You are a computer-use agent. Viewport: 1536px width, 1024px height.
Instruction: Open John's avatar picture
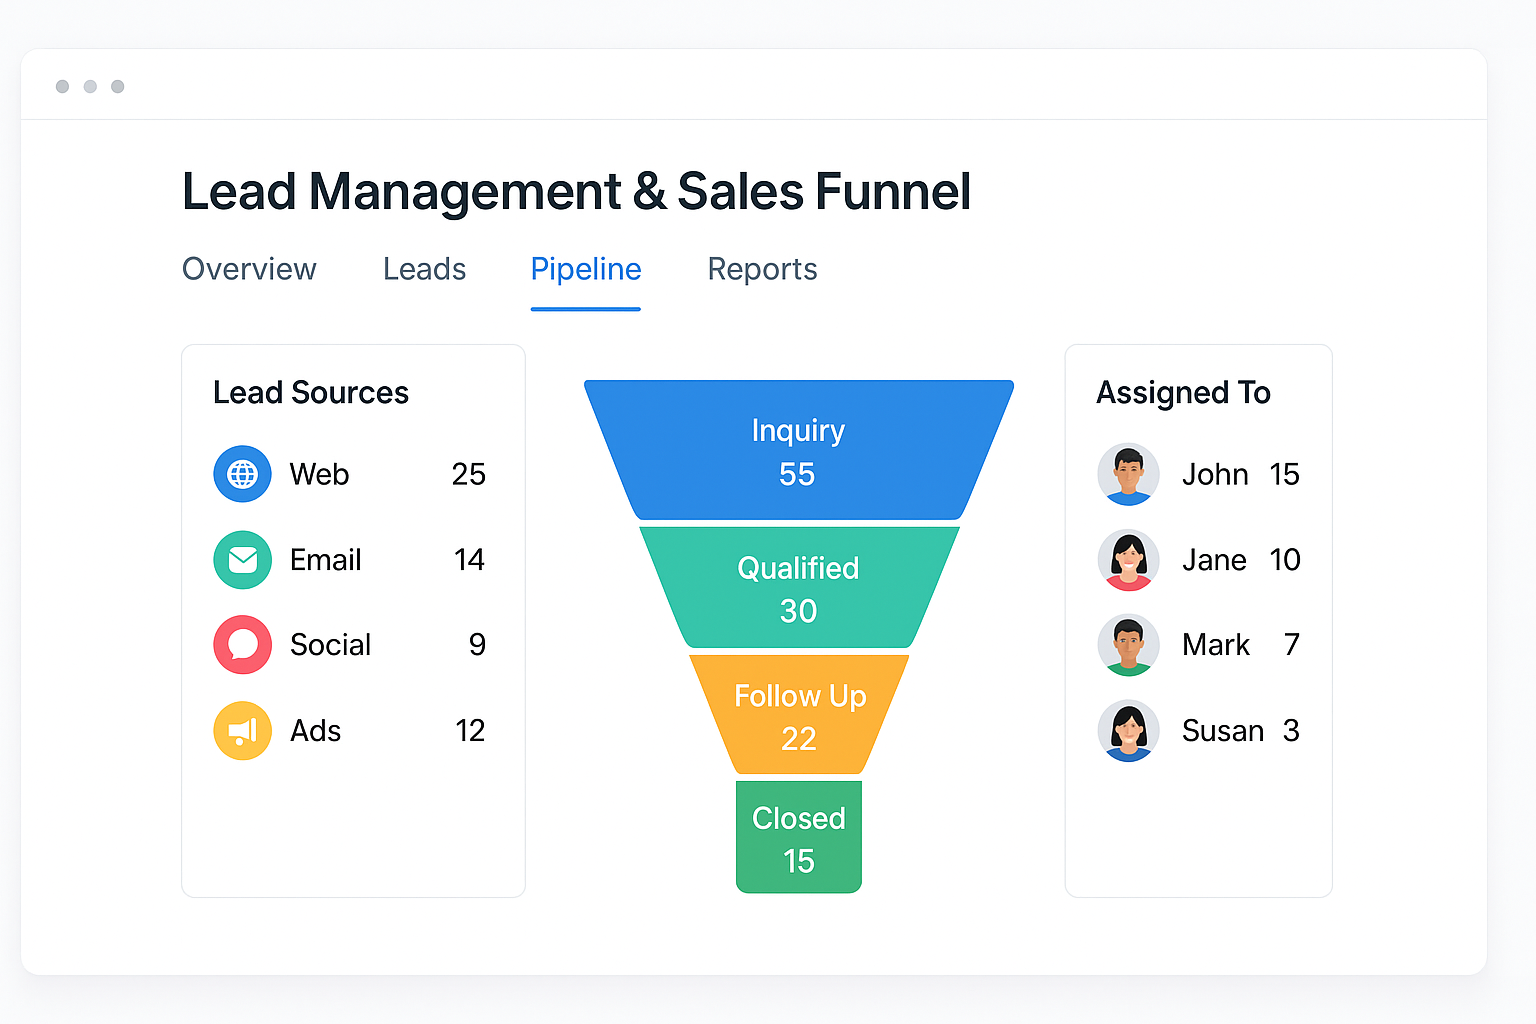point(1128,474)
